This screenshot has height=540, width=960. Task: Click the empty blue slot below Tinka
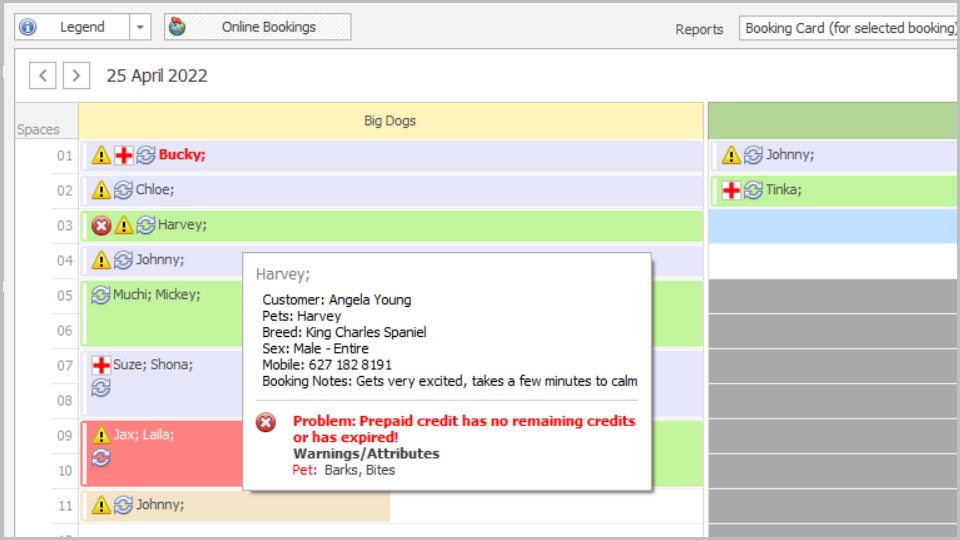[833, 225]
